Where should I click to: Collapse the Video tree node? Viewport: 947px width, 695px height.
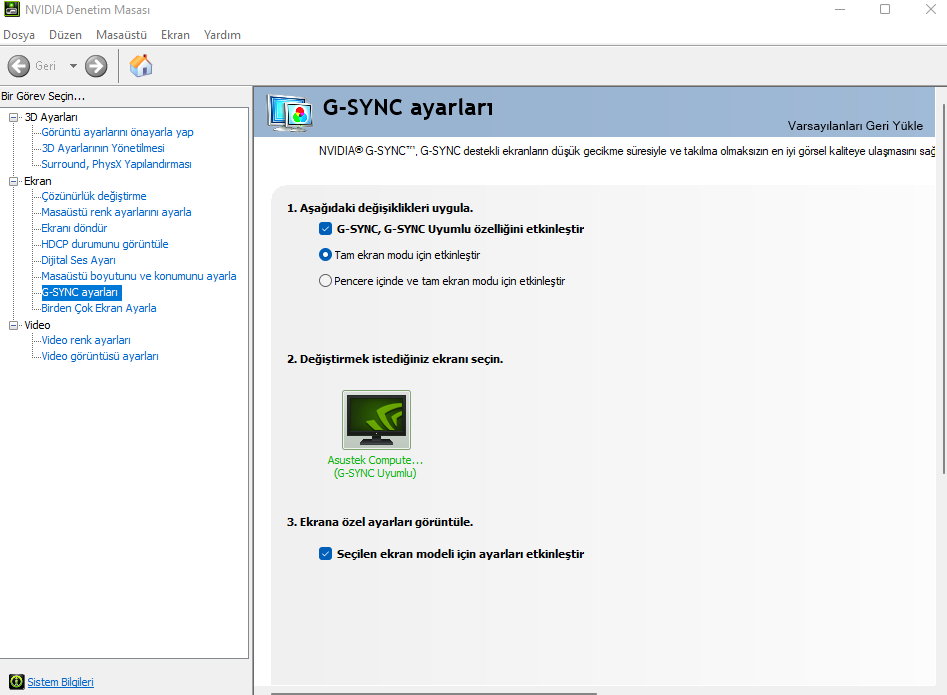tap(13, 325)
